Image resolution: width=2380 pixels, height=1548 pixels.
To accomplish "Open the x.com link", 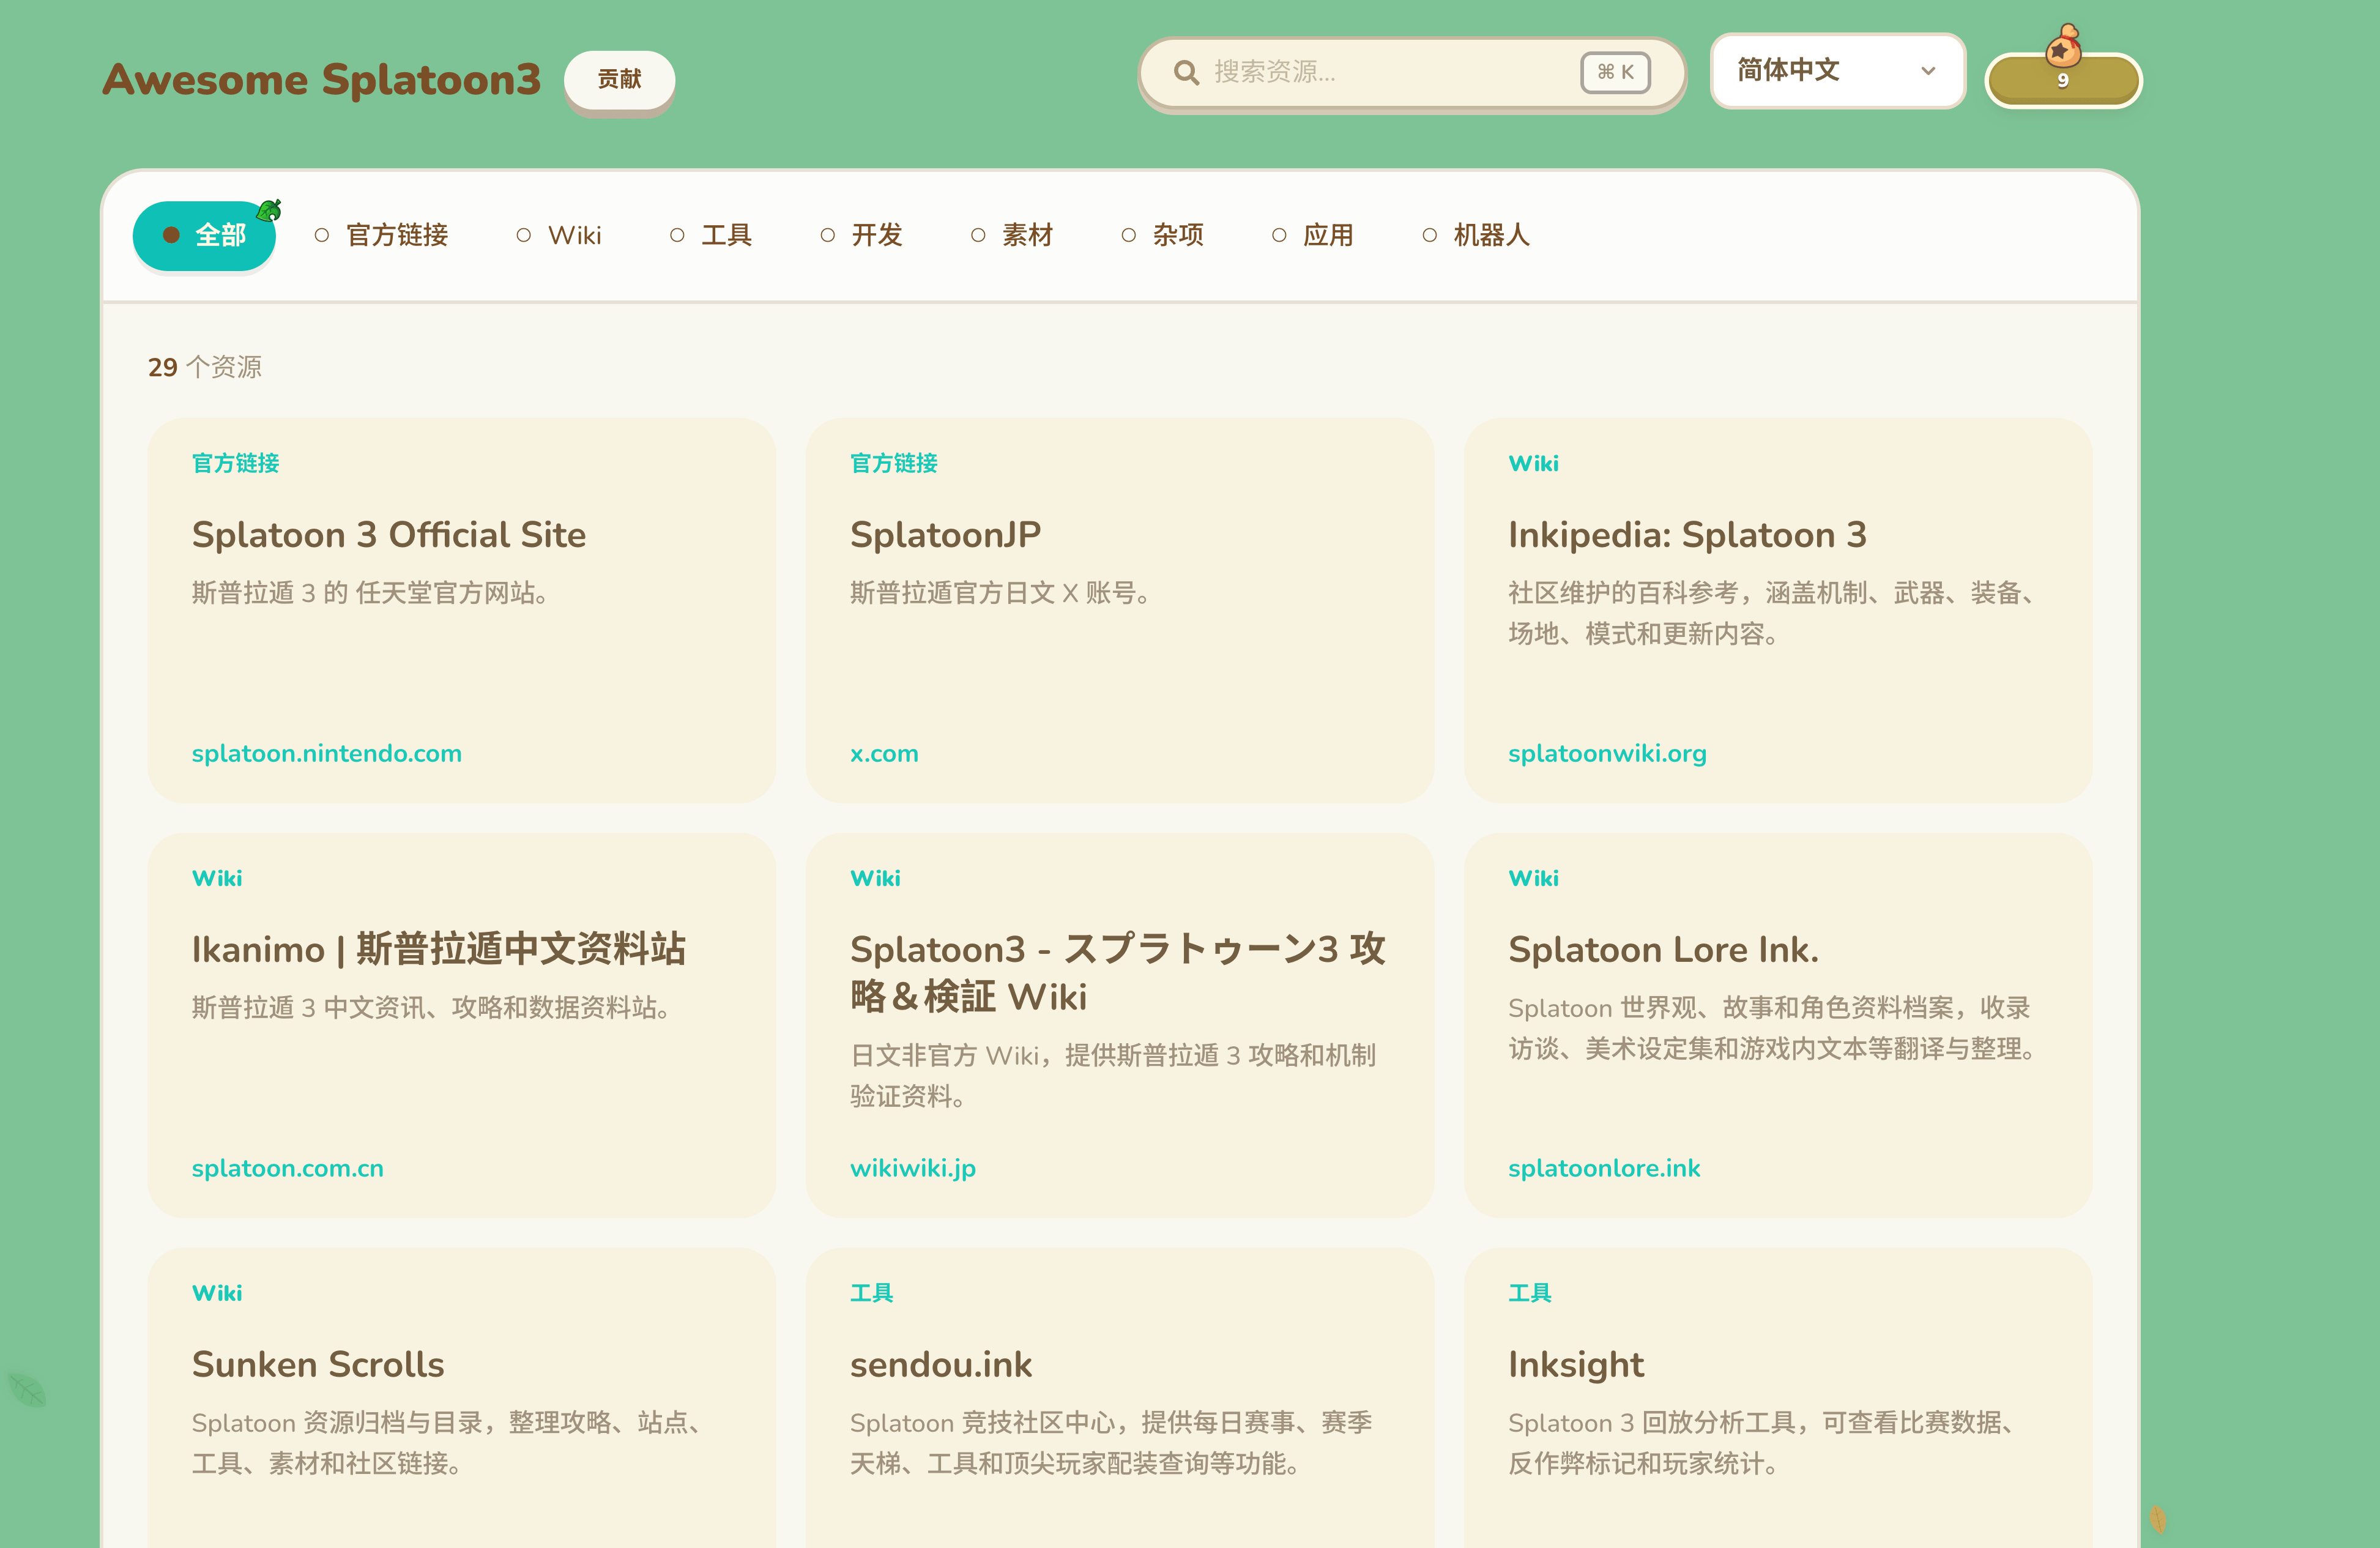I will [x=884, y=753].
